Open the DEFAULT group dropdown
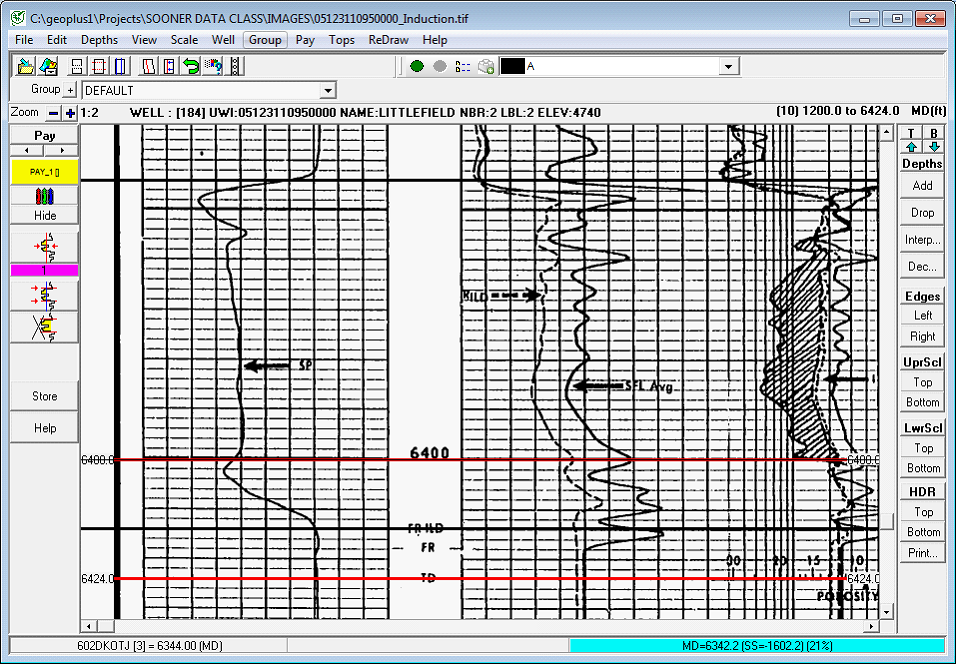Screen dimensions: 957x665 [x=327, y=91]
